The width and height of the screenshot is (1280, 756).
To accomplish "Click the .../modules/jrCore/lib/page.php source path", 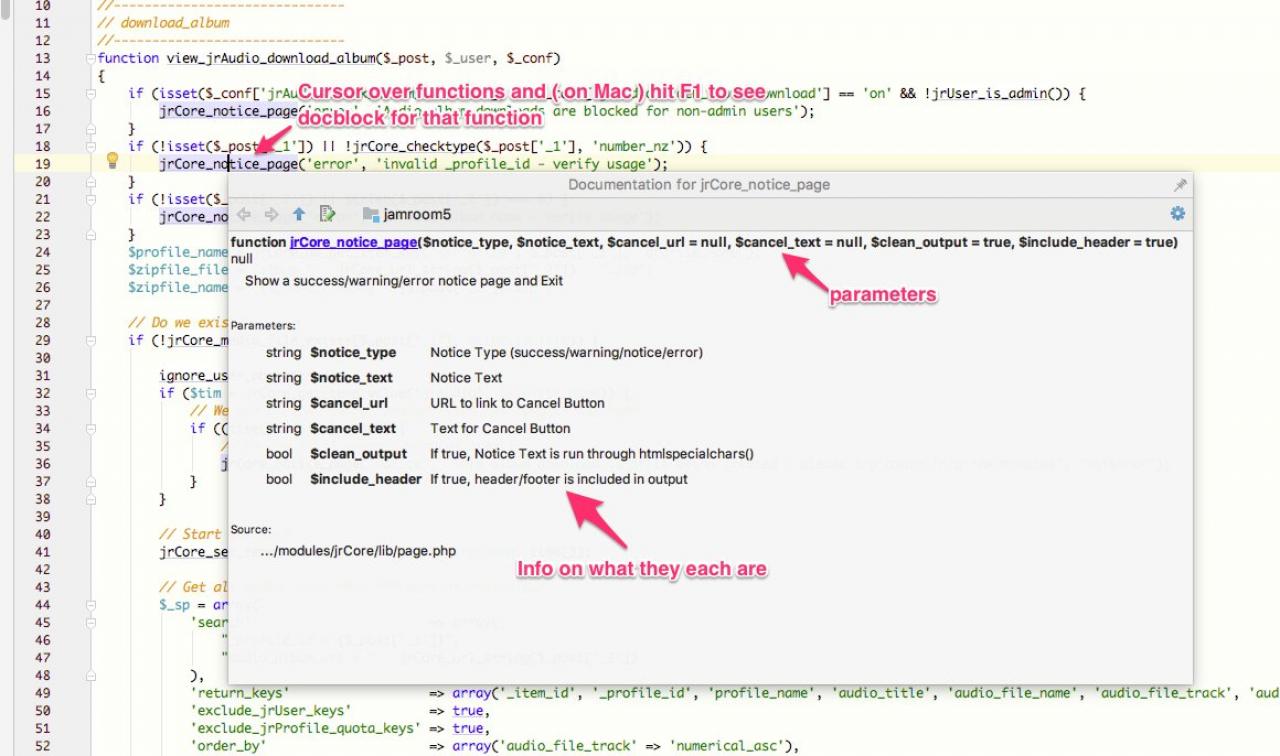I will (x=358, y=551).
